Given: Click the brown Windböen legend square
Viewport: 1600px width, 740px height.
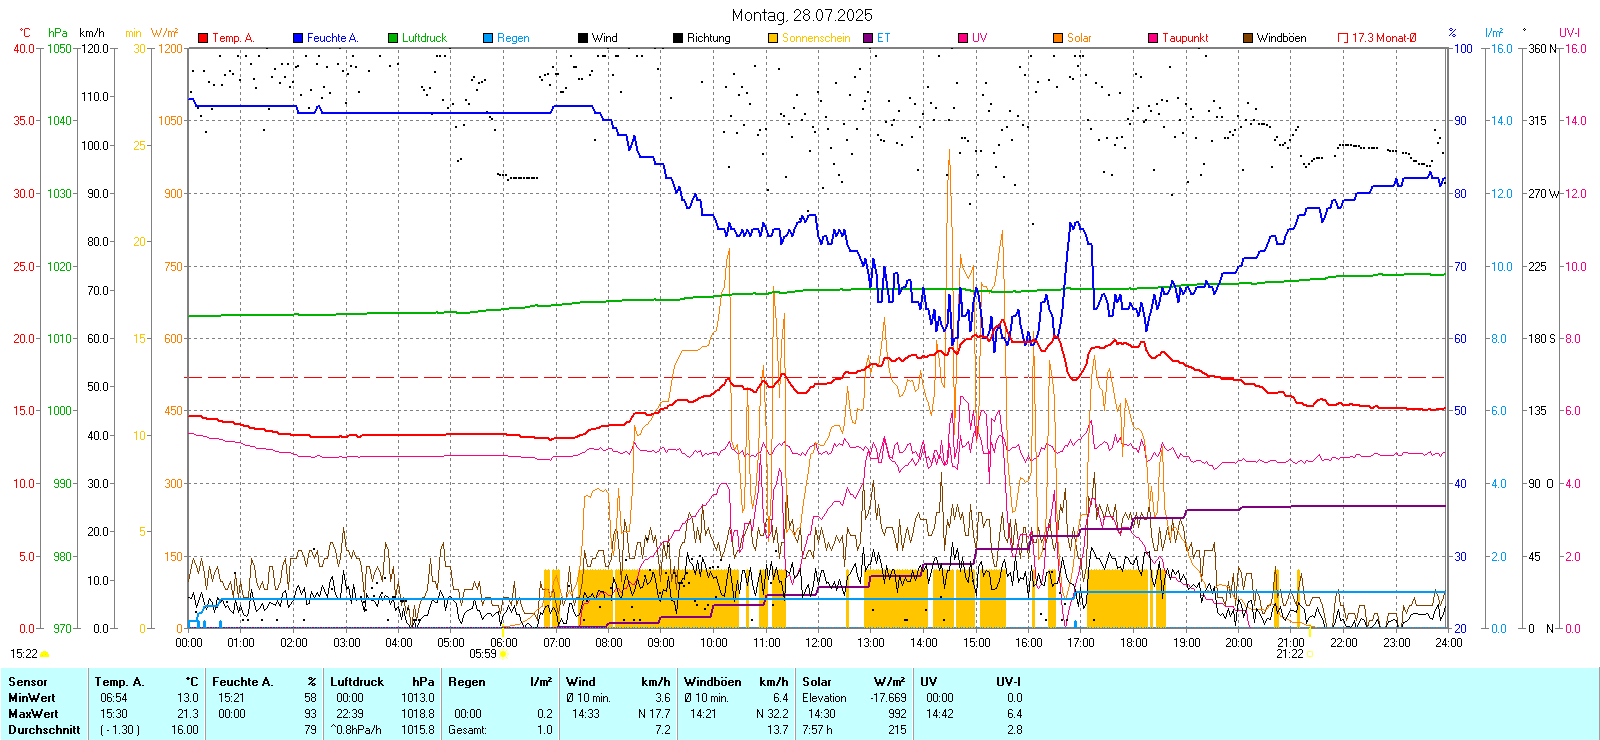Looking at the screenshot, I should (x=1248, y=38).
